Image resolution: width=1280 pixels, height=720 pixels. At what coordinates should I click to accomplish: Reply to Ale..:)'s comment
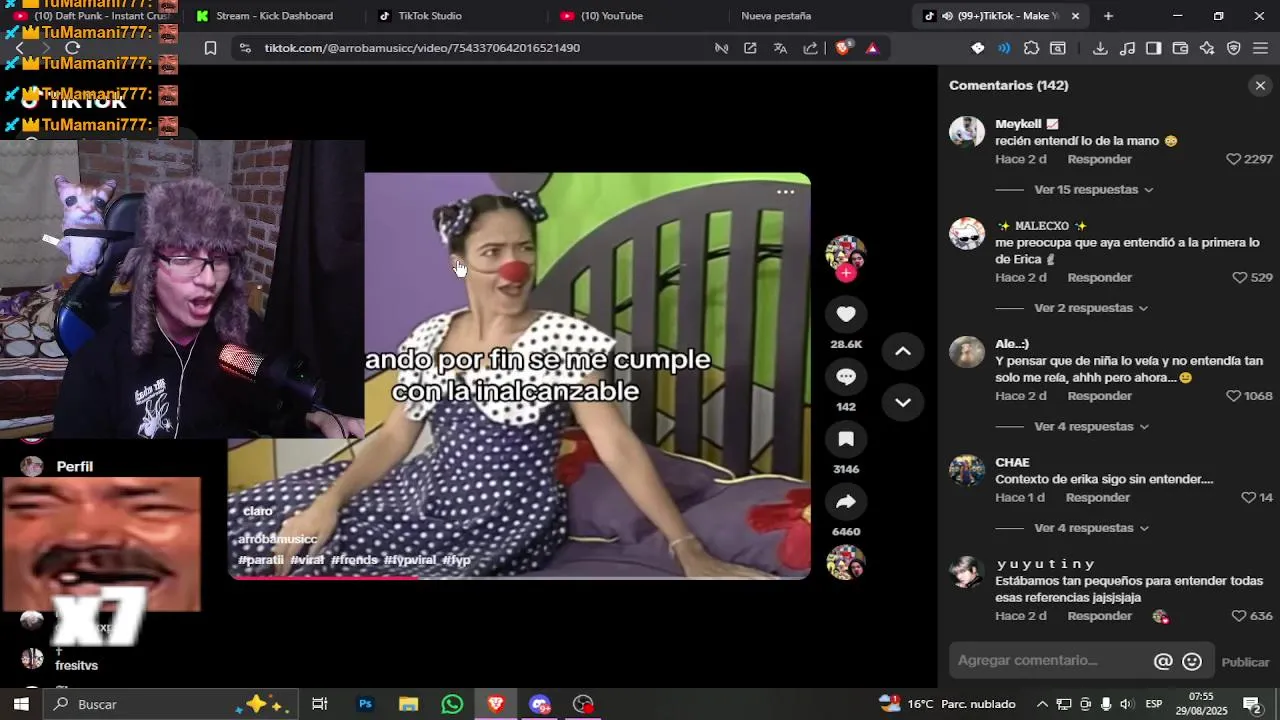tap(1099, 396)
